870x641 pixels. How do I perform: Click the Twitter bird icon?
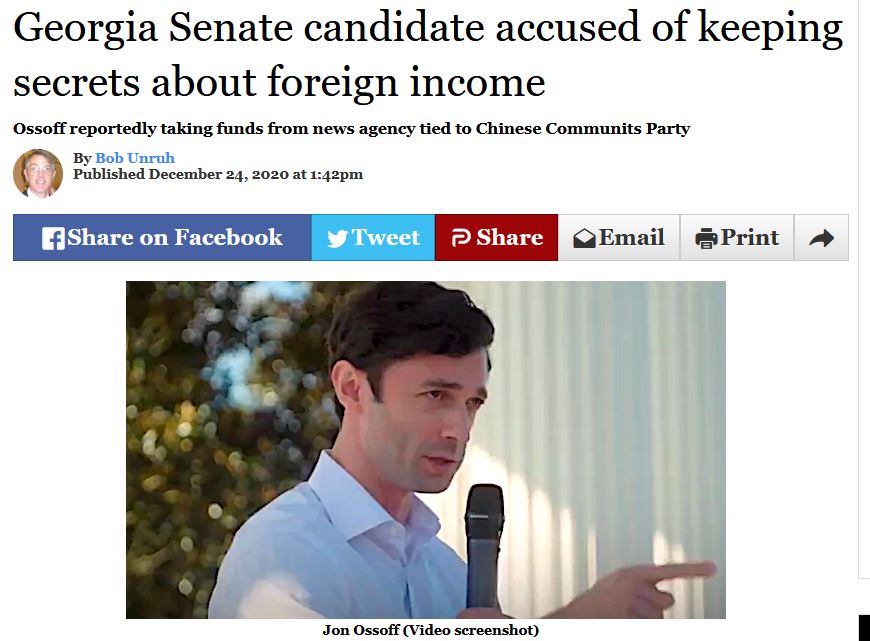coord(337,239)
